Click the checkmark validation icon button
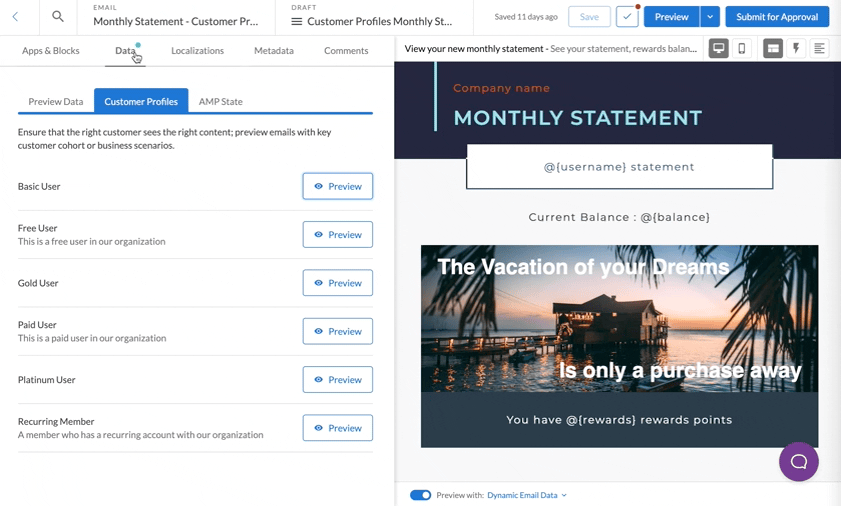The width and height of the screenshot is (841, 506). (627, 17)
